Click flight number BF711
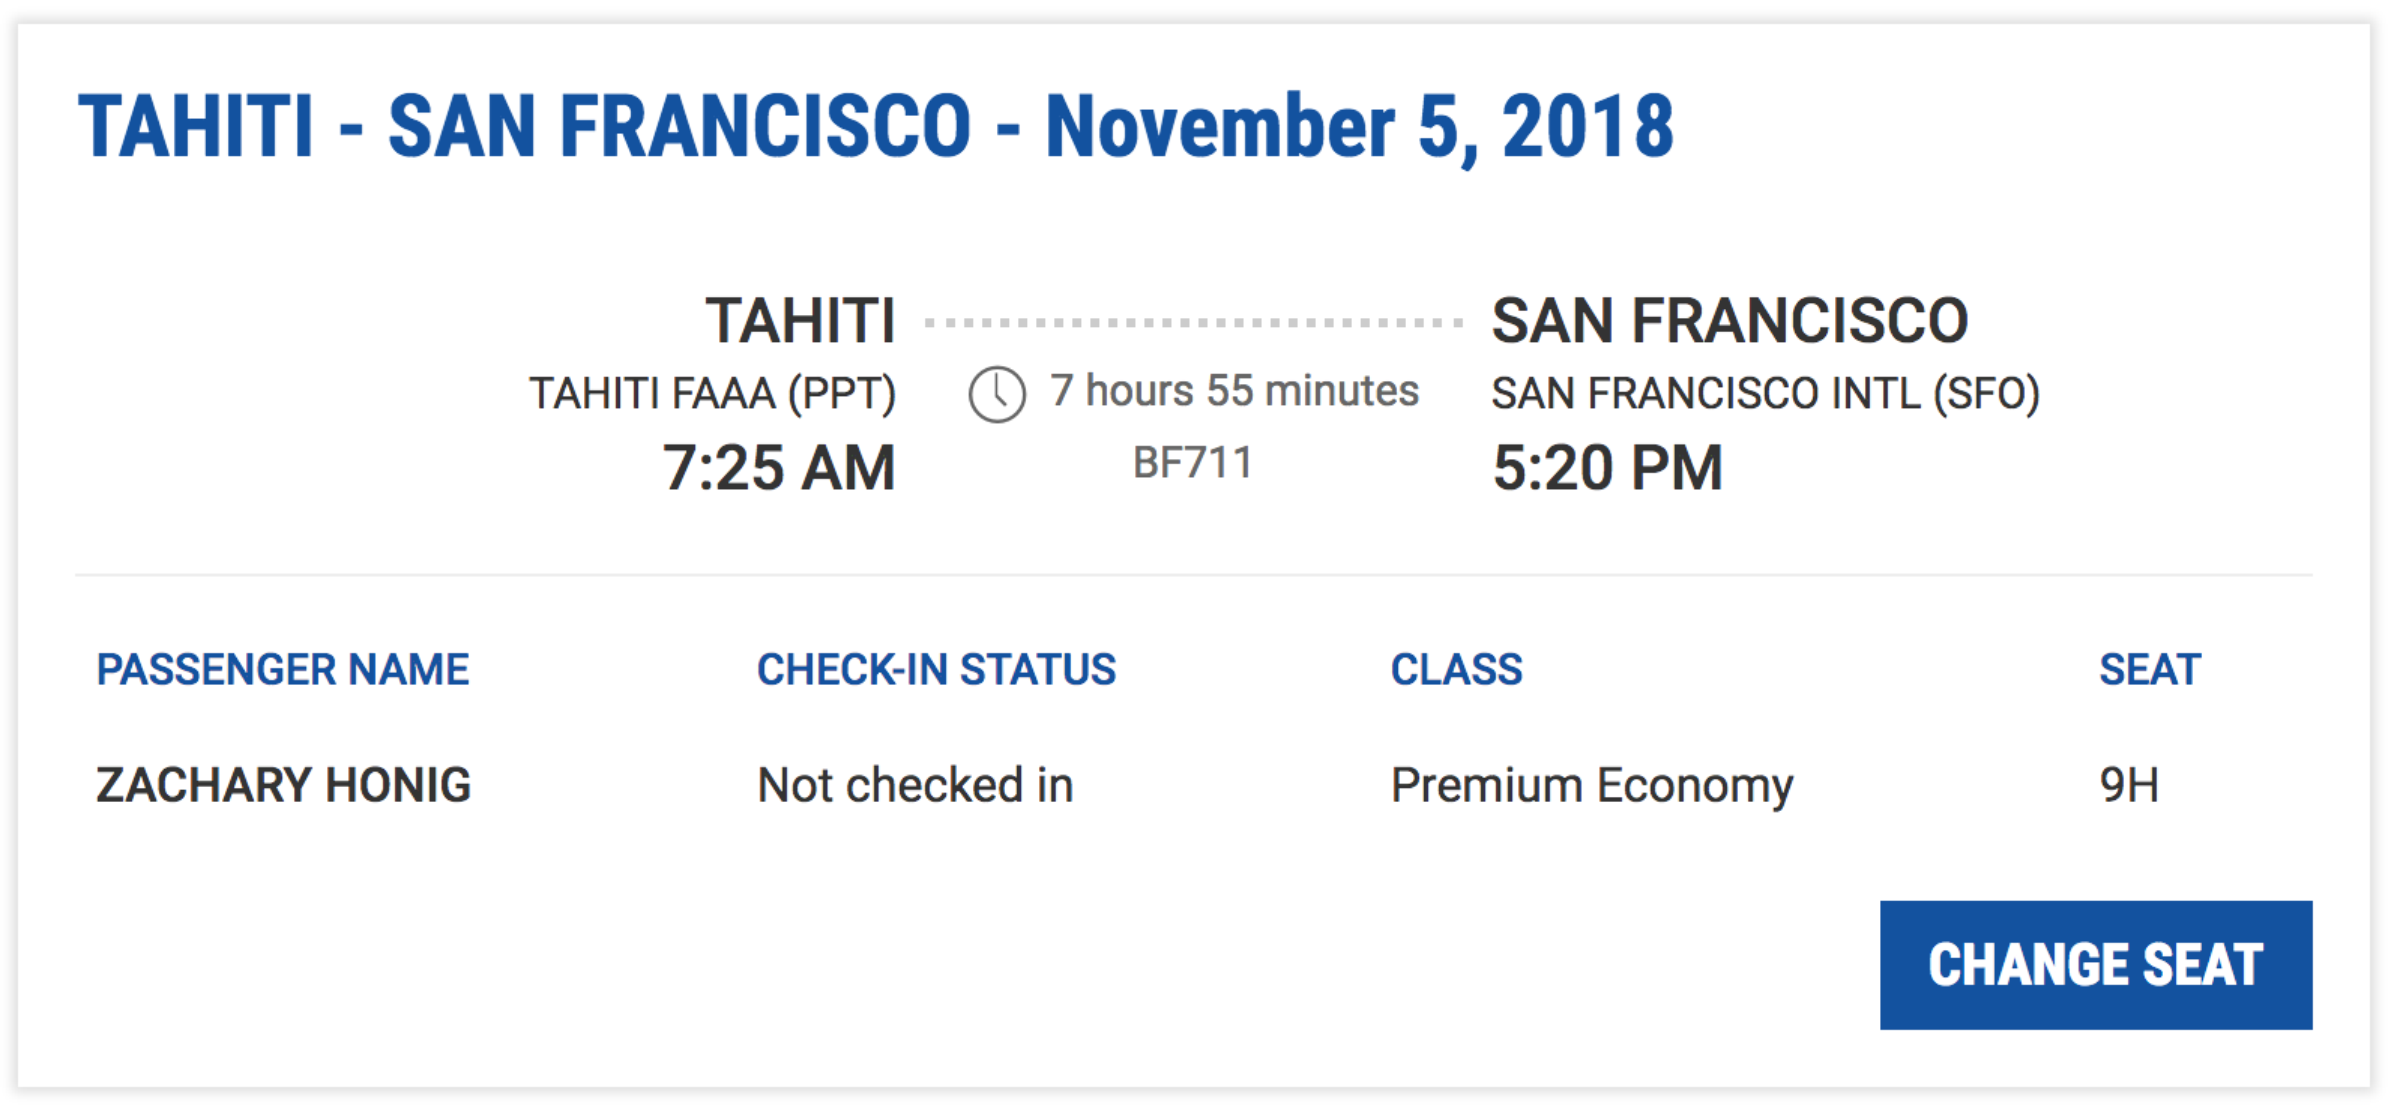 1192,463
